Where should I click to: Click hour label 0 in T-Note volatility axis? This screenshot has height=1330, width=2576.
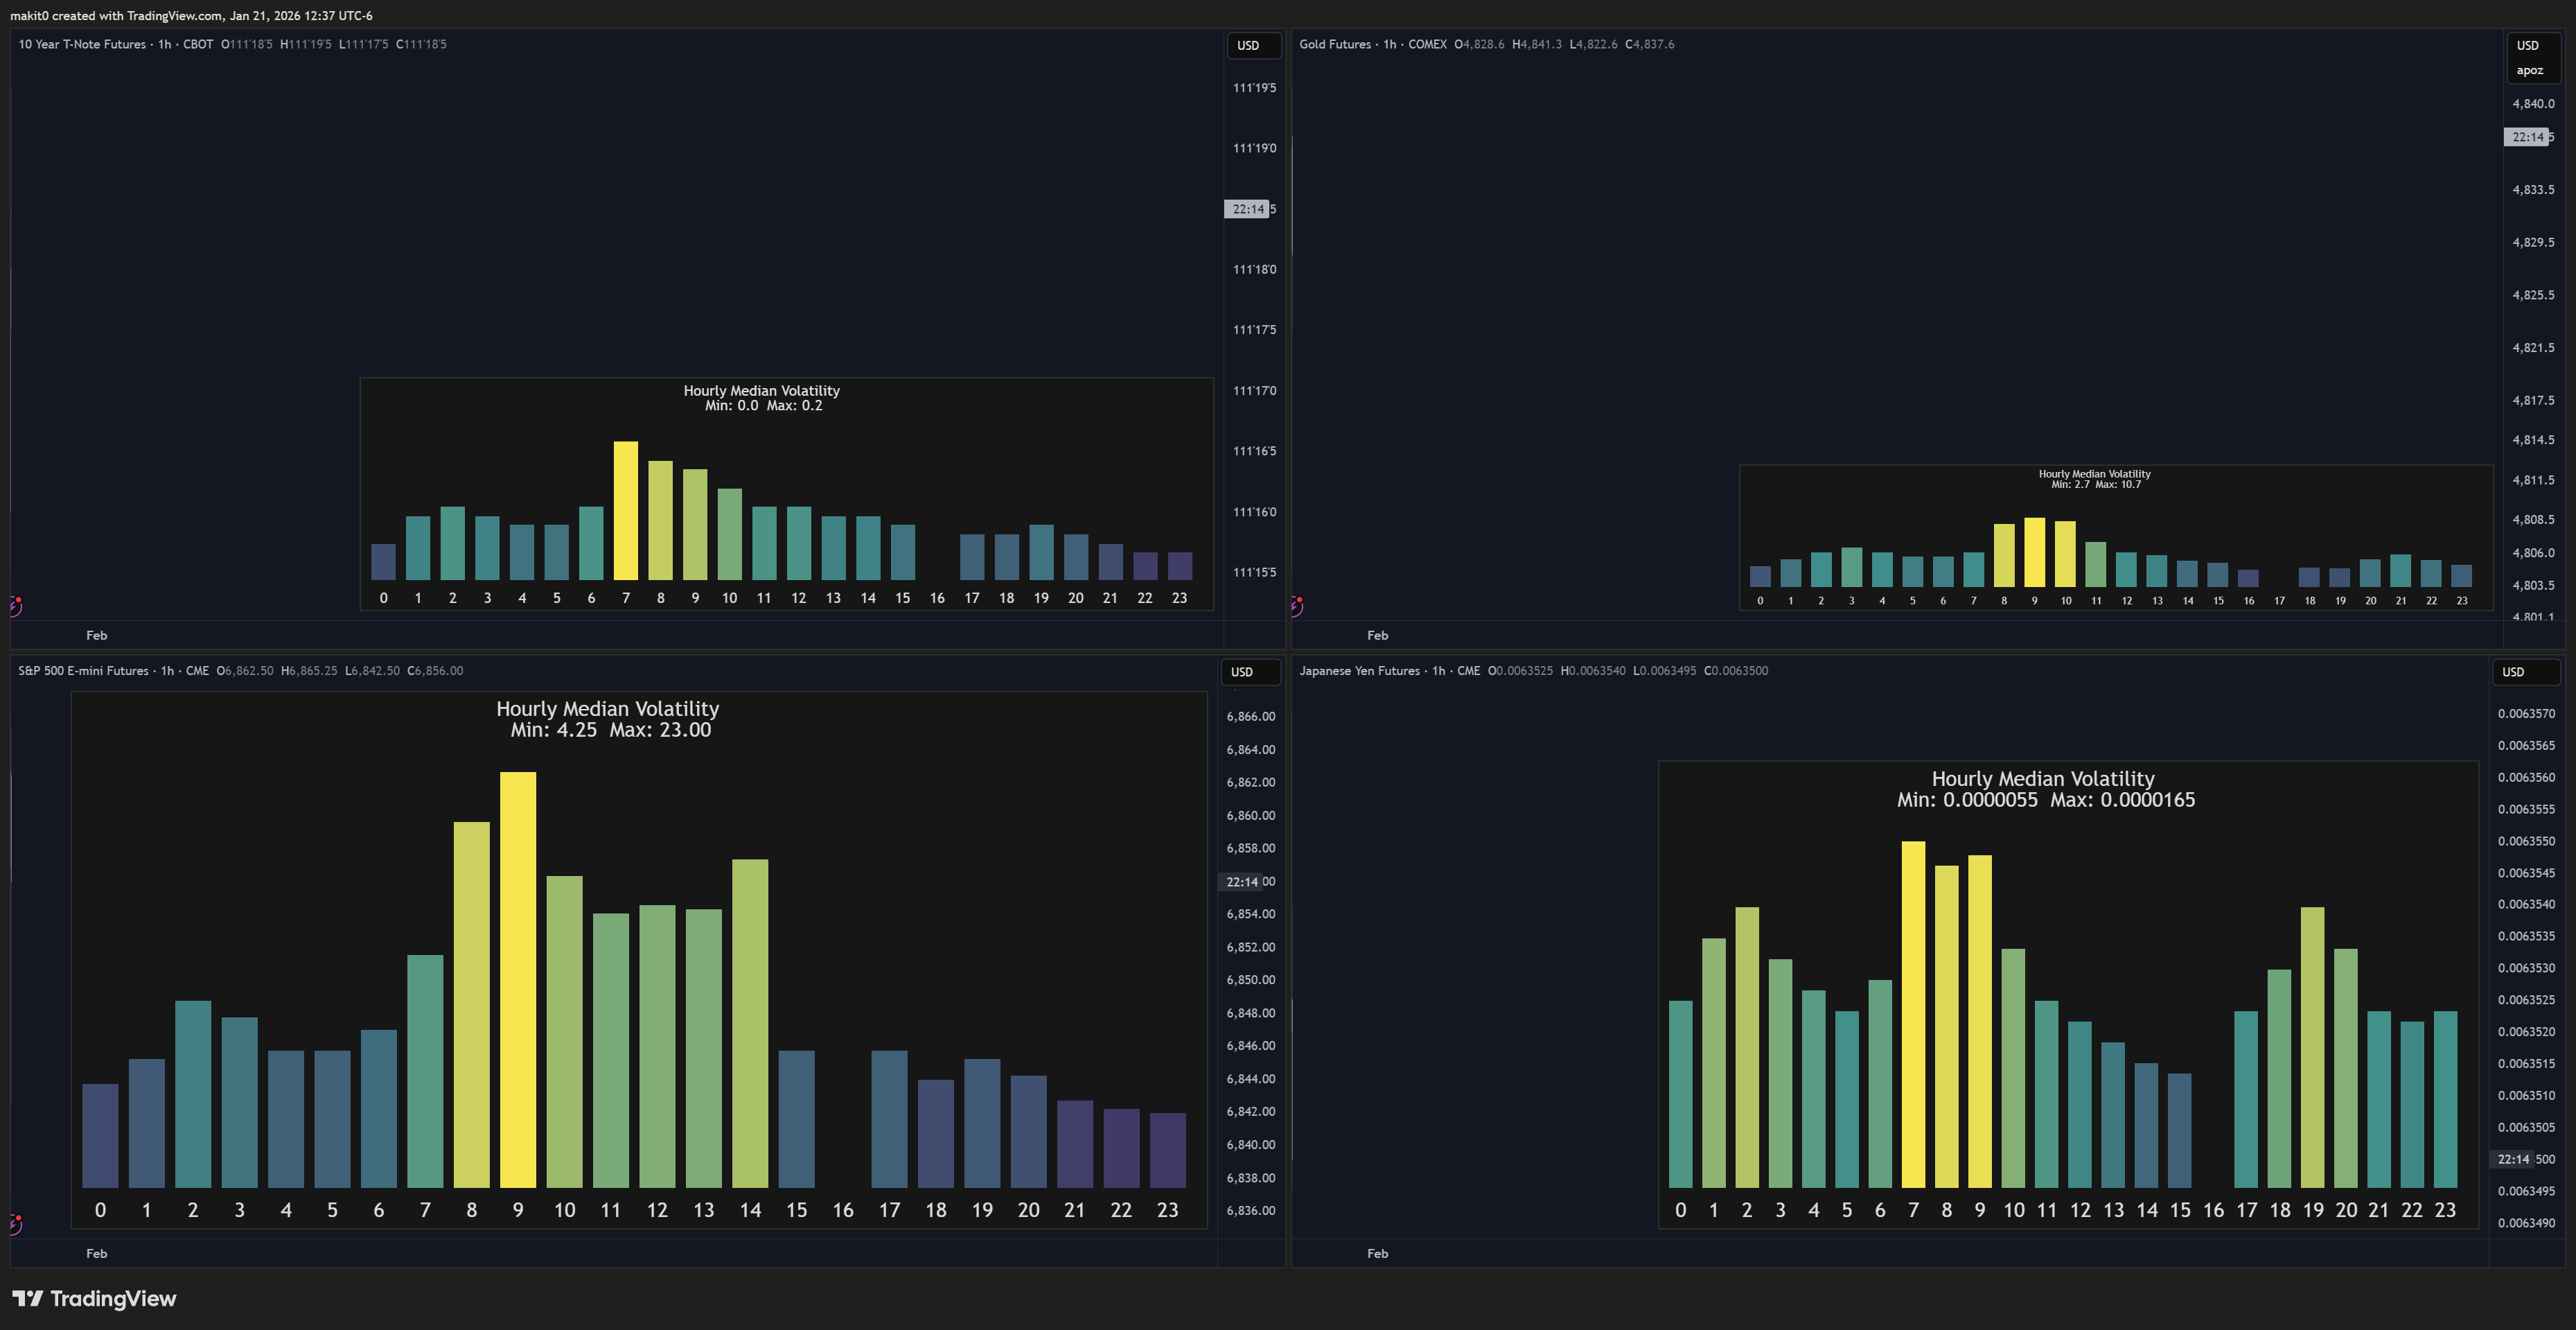click(x=383, y=598)
